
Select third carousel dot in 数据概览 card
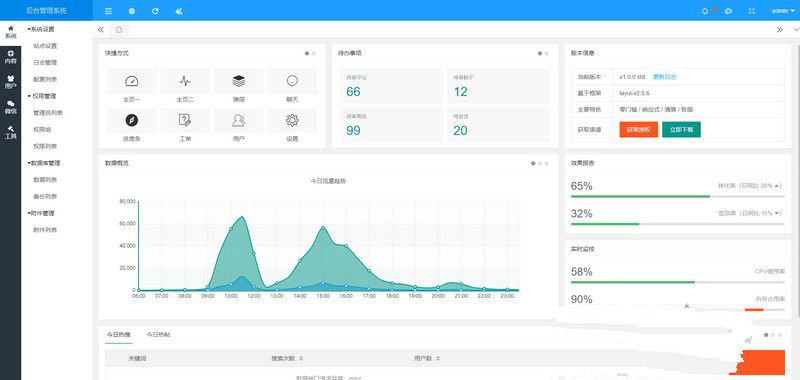[x=547, y=163]
